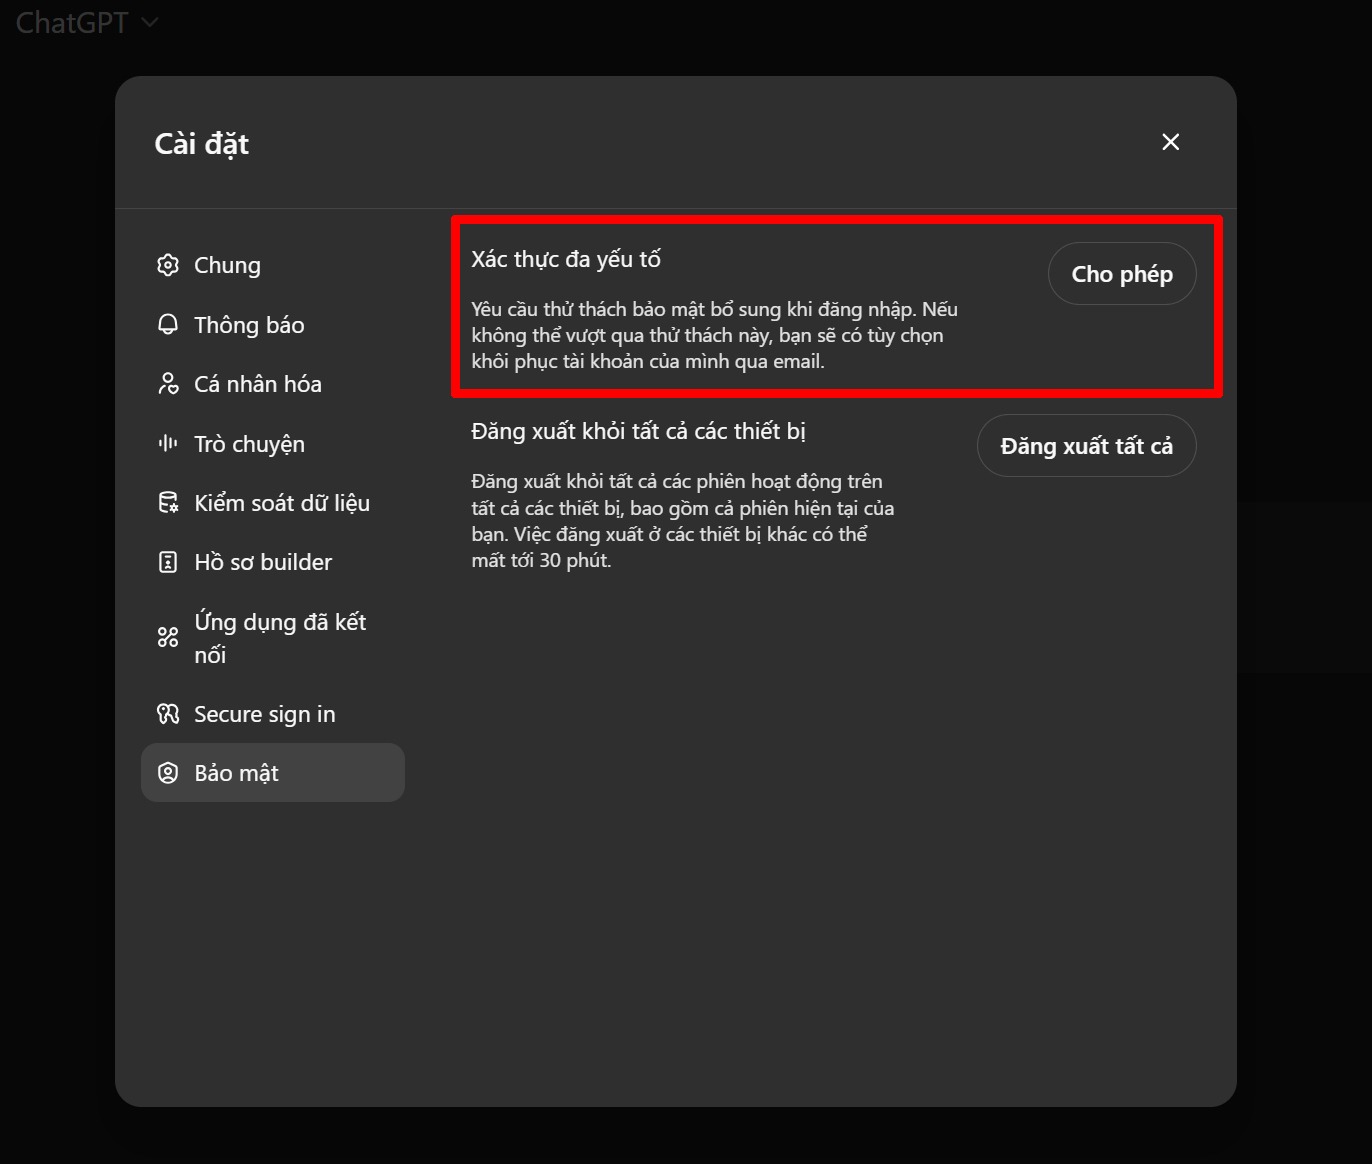This screenshot has height=1164, width=1372.
Task: Click the shield icon for Bảo mật
Action: coord(168,773)
